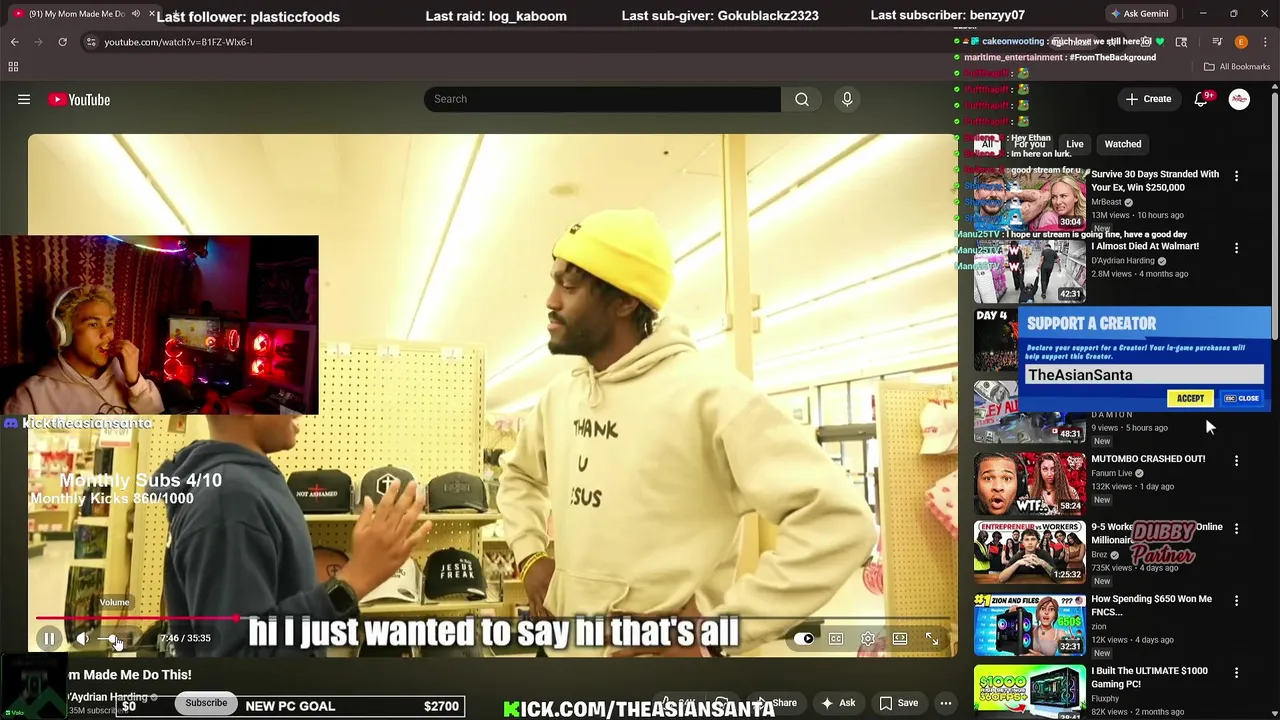Screen dimensions: 1280x720
Task: Open the Chrome three-dot menu
Action: [x=1265, y=42]
